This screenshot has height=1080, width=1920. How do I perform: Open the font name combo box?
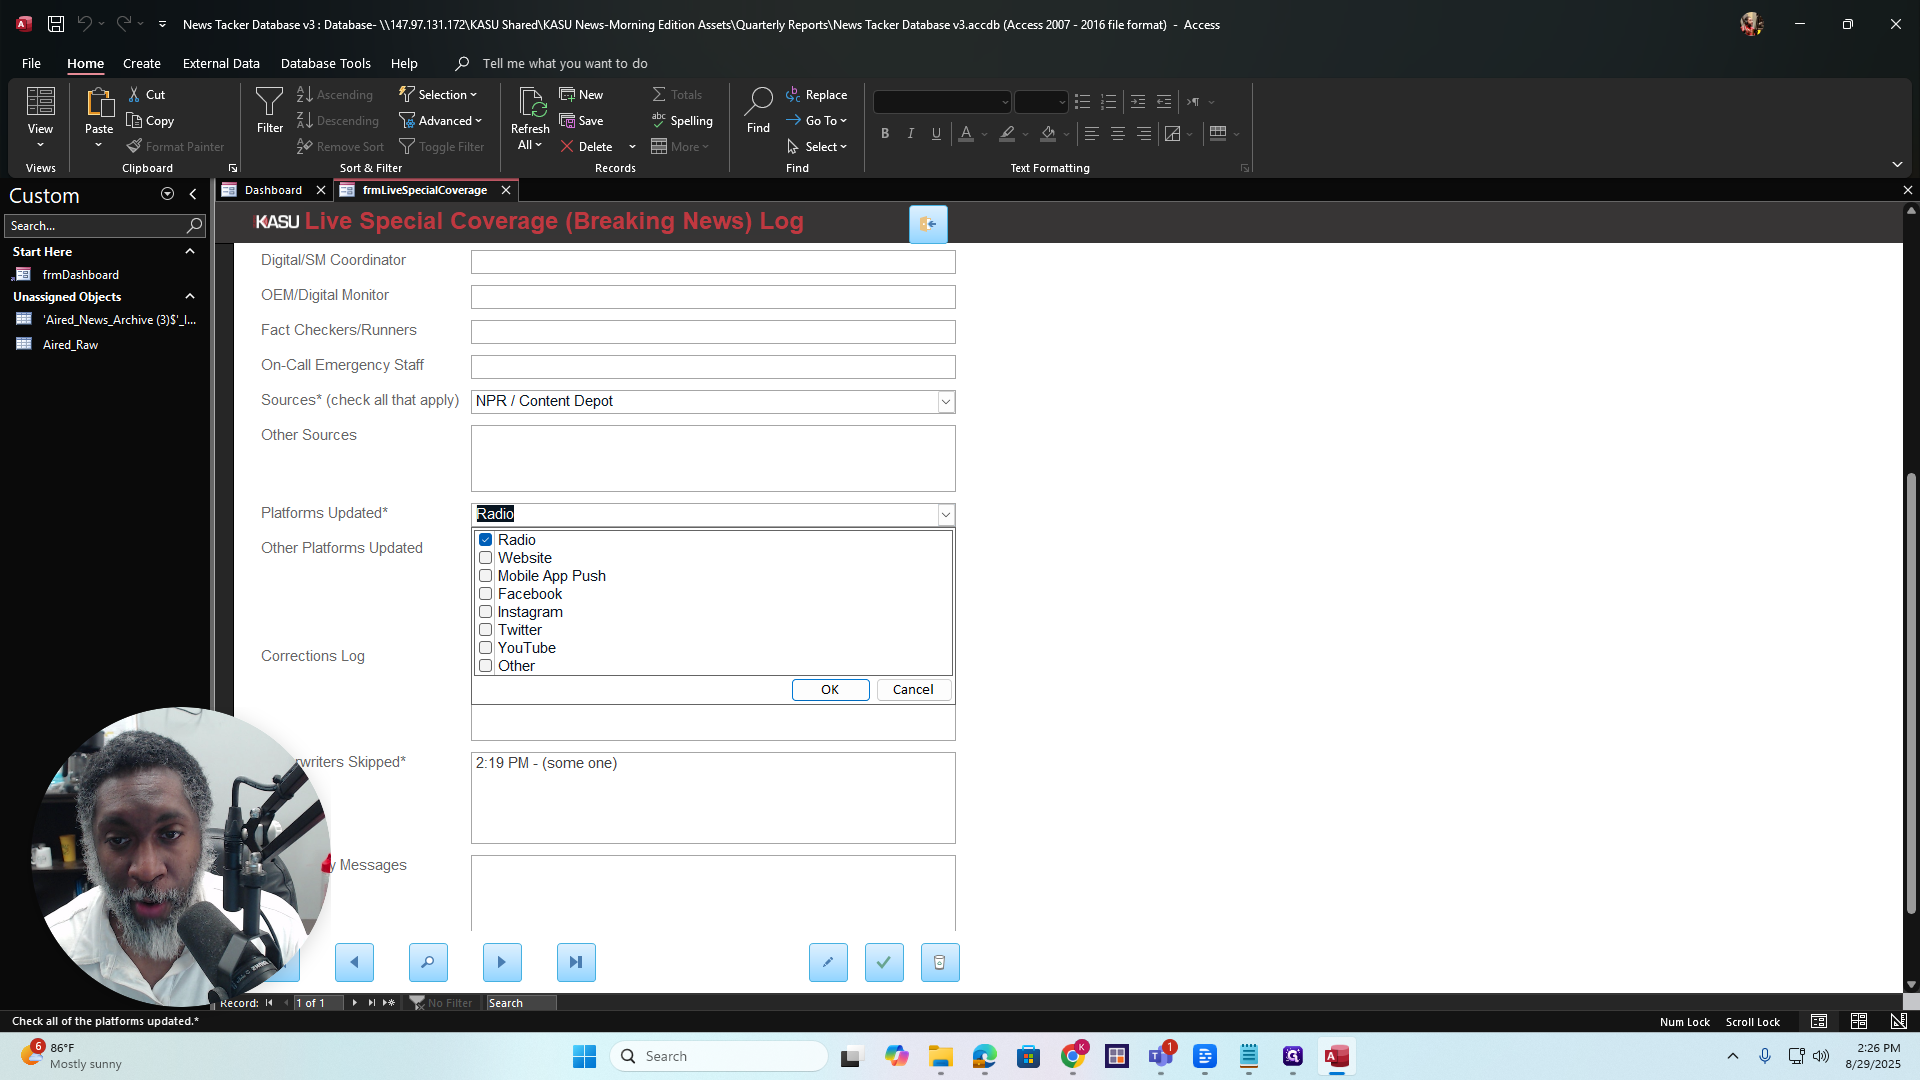[x=942, y=102]
